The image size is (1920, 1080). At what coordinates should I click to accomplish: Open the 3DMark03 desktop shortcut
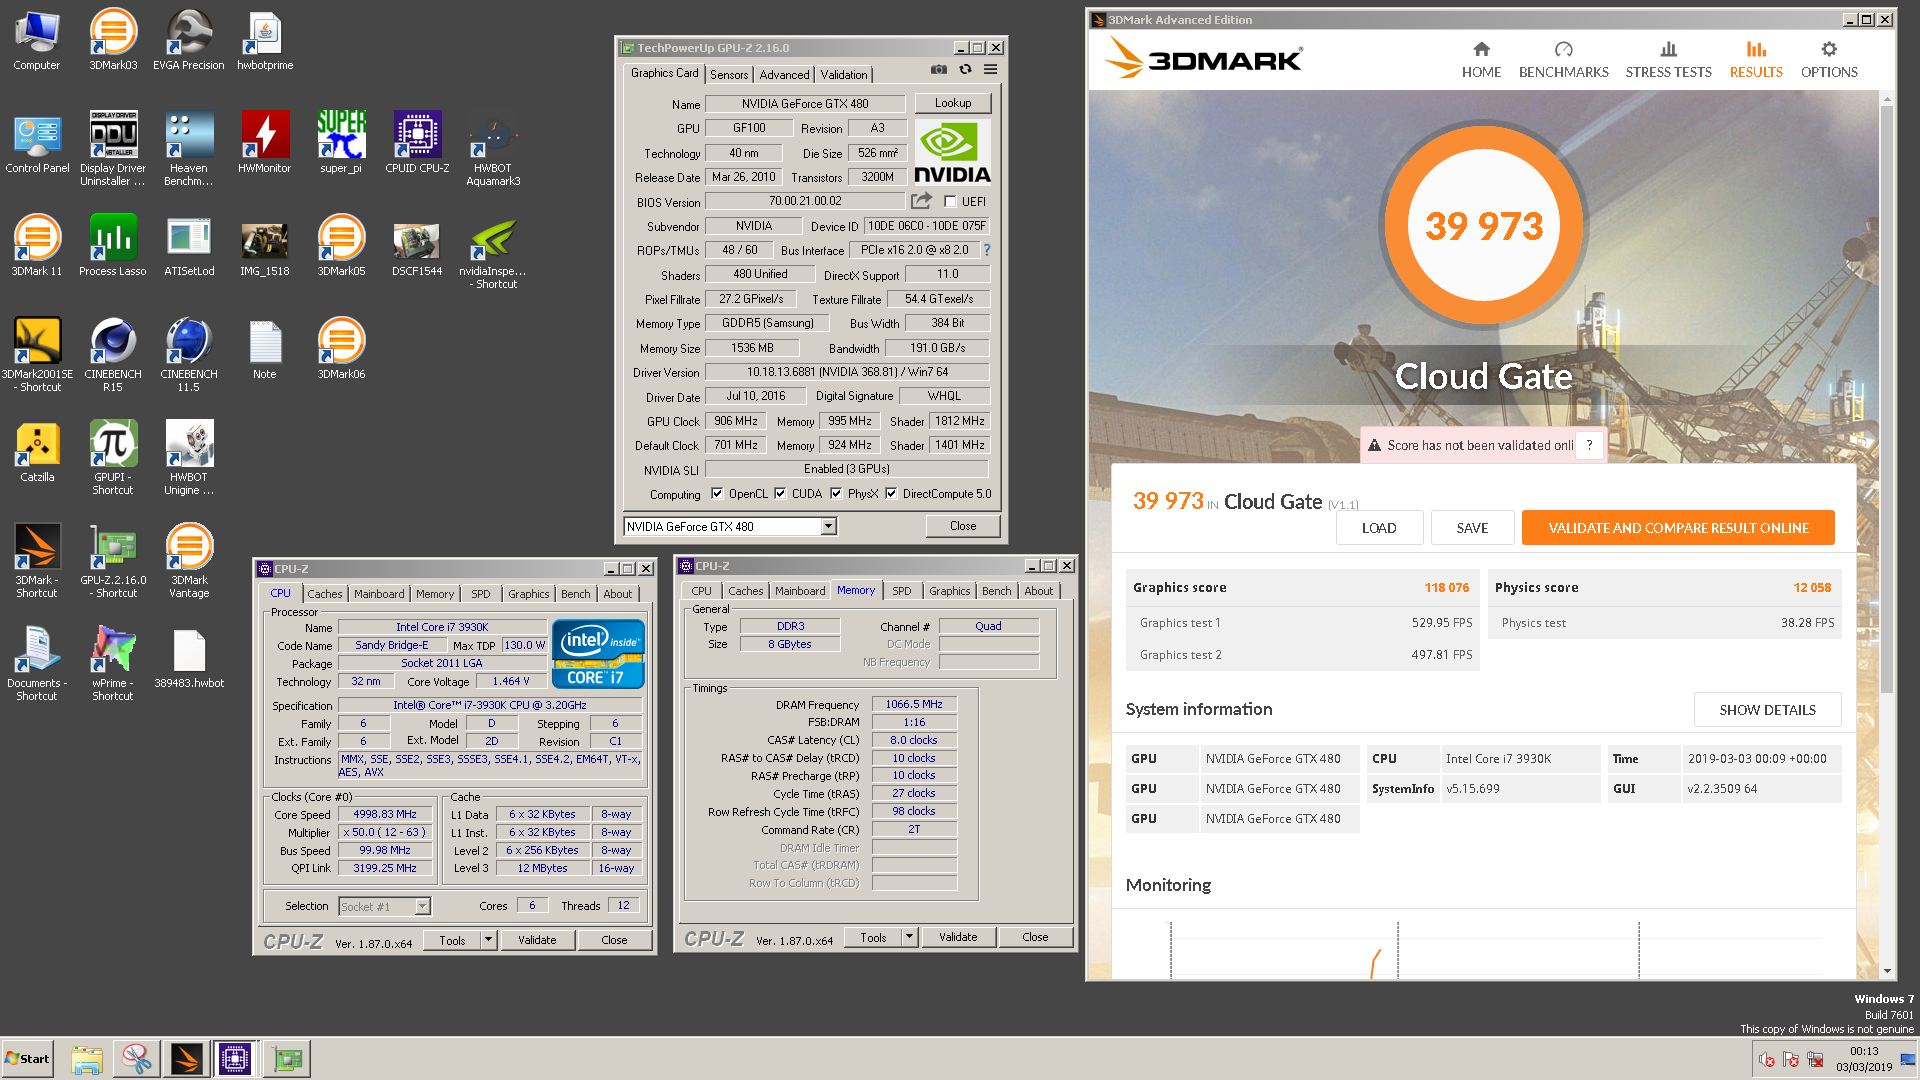pos(113,40)
